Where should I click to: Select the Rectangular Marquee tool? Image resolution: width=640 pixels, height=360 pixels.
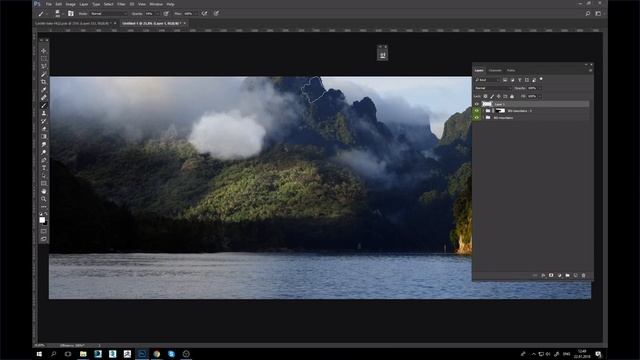(44, 59)
